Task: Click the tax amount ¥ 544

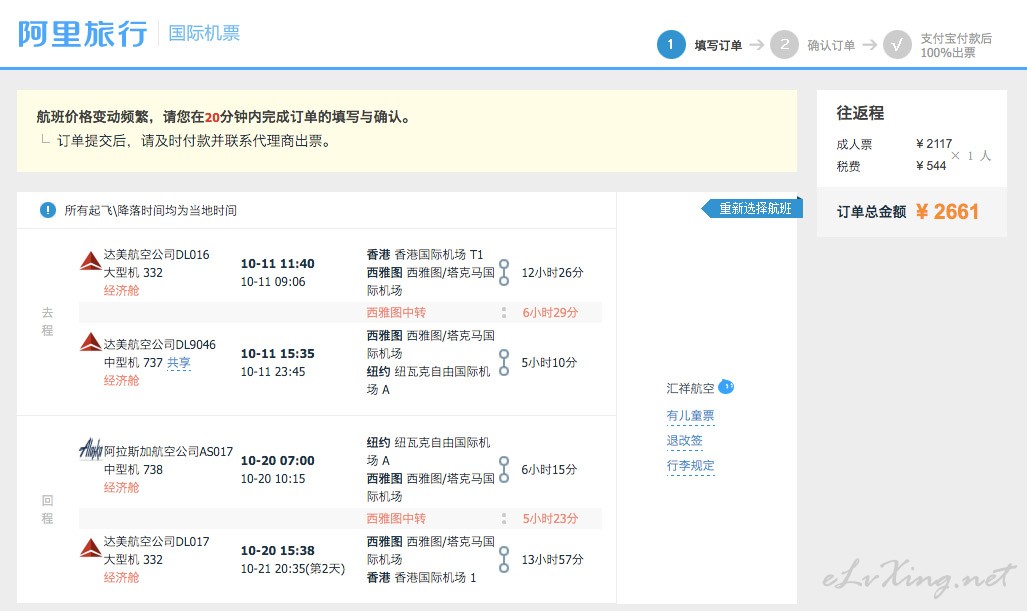Action: pos(931,166)
